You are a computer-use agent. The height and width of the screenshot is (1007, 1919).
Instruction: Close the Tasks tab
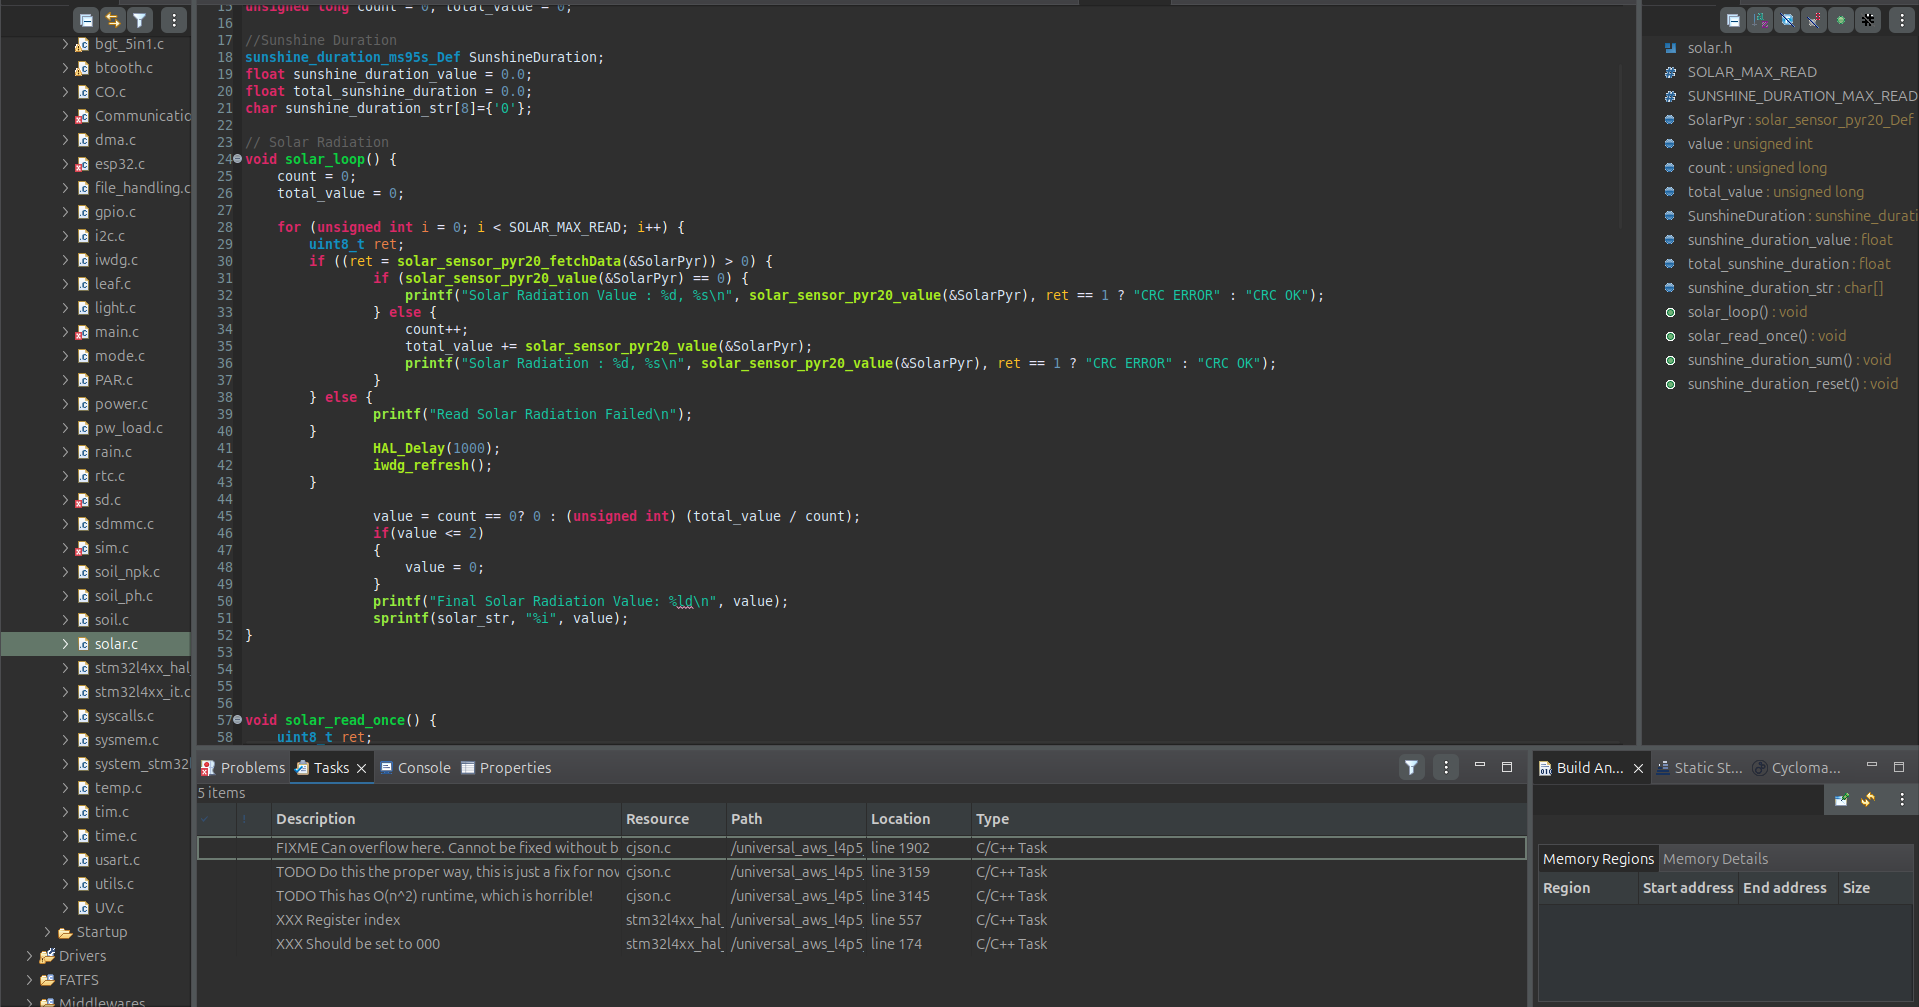click(x=361, y=768)
